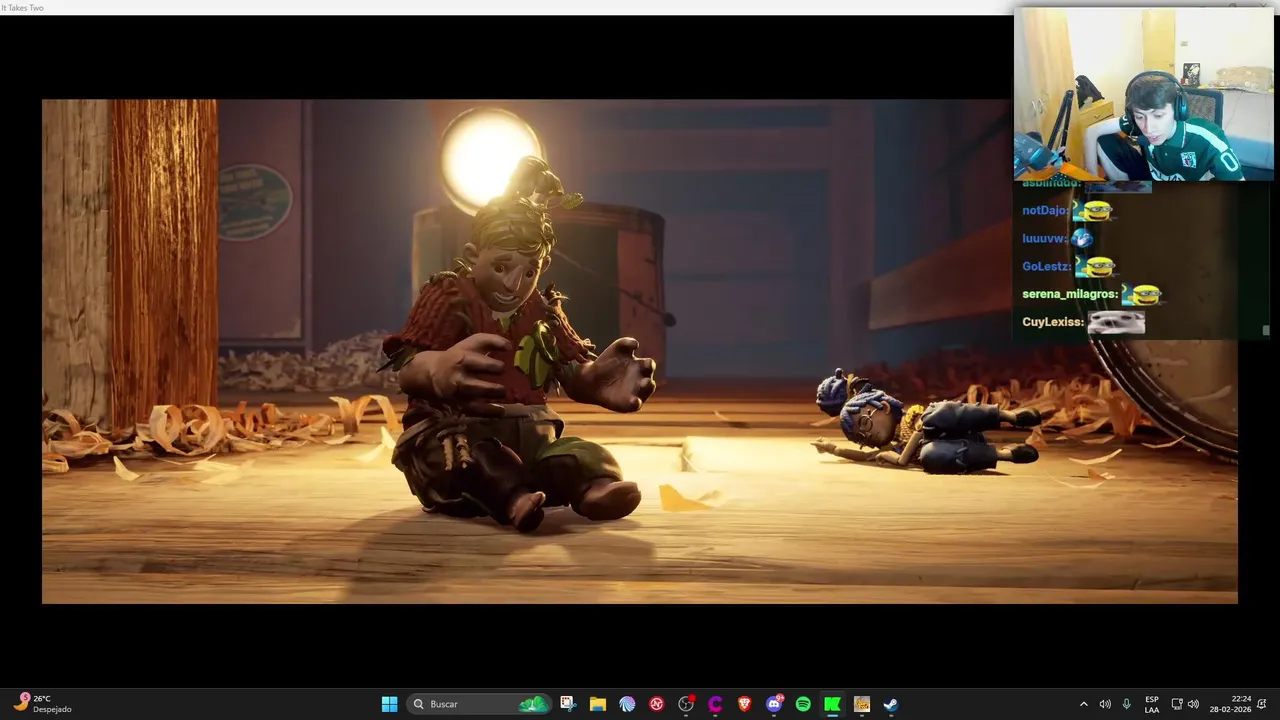1280x720 pixels.
Task: Click the It Takes Two window title
Action: pyautogui.click(x=22, y=7)
